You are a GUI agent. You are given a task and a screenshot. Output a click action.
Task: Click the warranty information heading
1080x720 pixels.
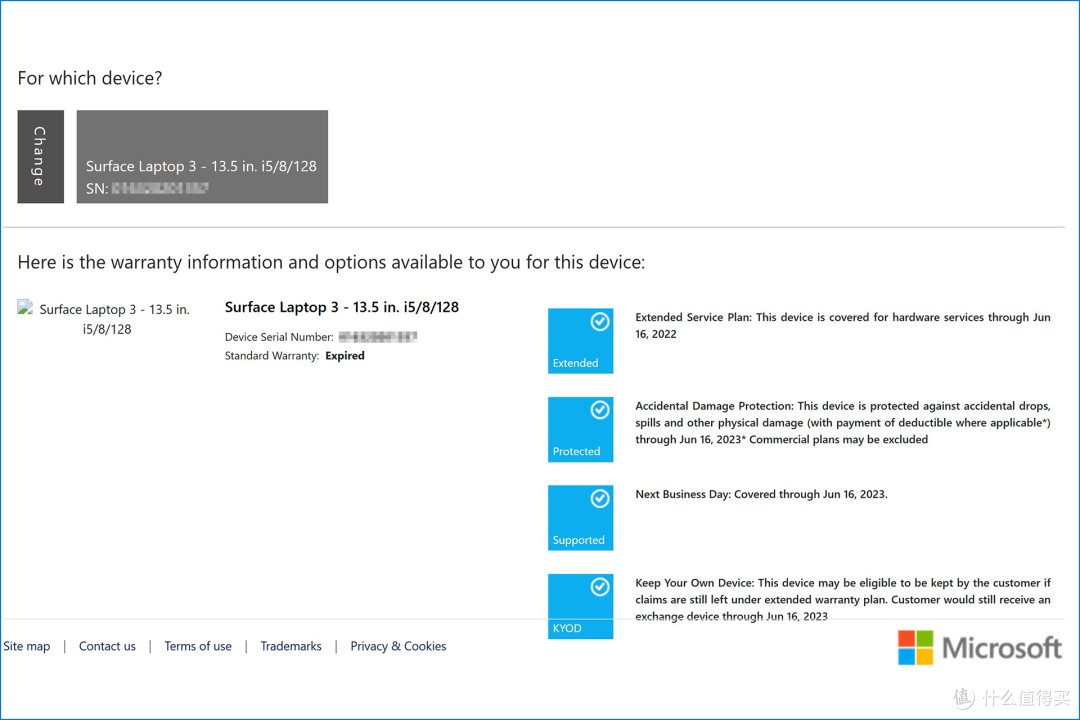(x=331, y=263)
